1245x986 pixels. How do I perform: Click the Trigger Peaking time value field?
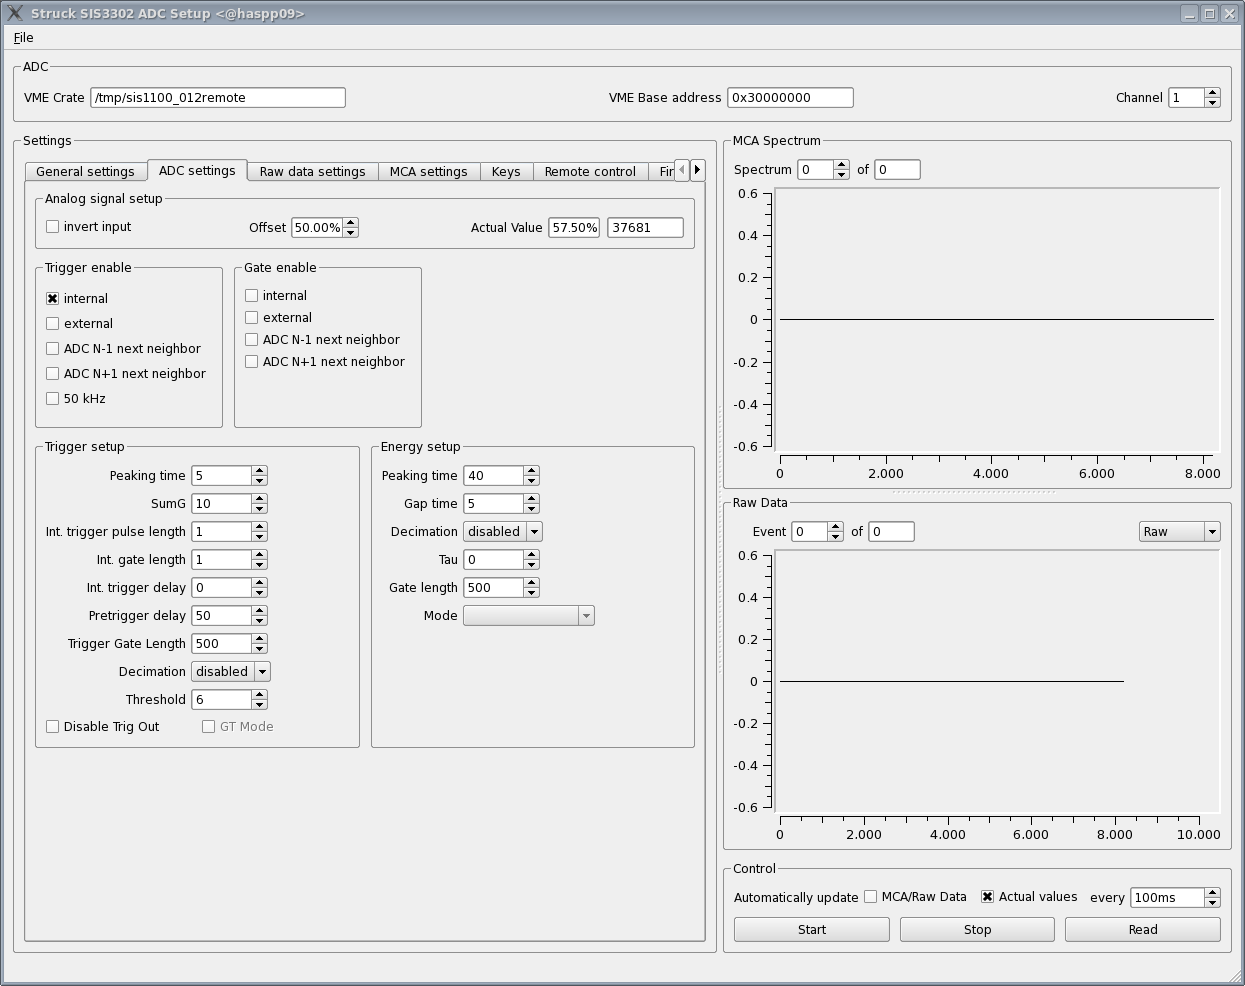[221, 476]
